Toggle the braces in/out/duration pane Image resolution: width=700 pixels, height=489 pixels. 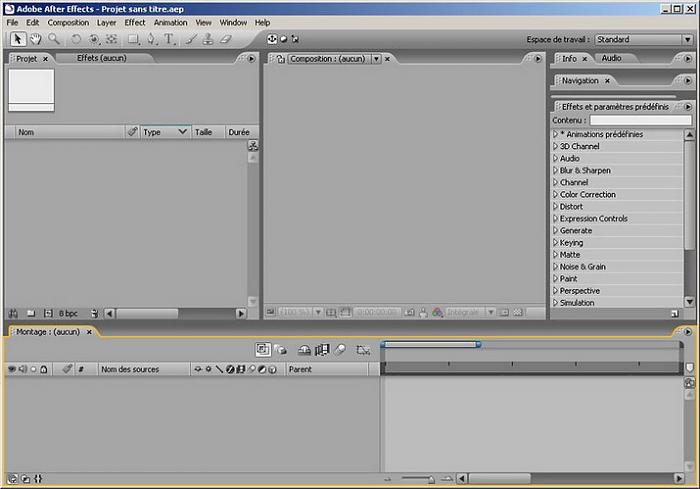[x=38, y=479]
